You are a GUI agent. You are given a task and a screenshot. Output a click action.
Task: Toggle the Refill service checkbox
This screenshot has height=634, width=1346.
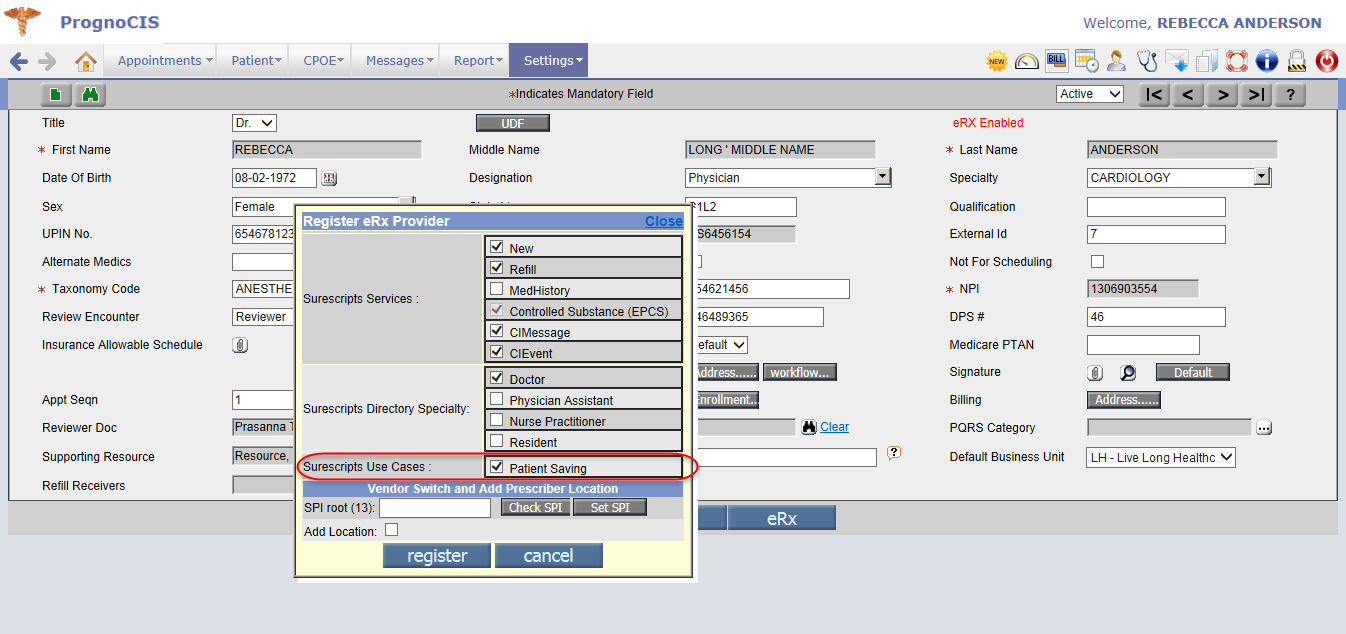pyautogui.click(x=496, y=267)
